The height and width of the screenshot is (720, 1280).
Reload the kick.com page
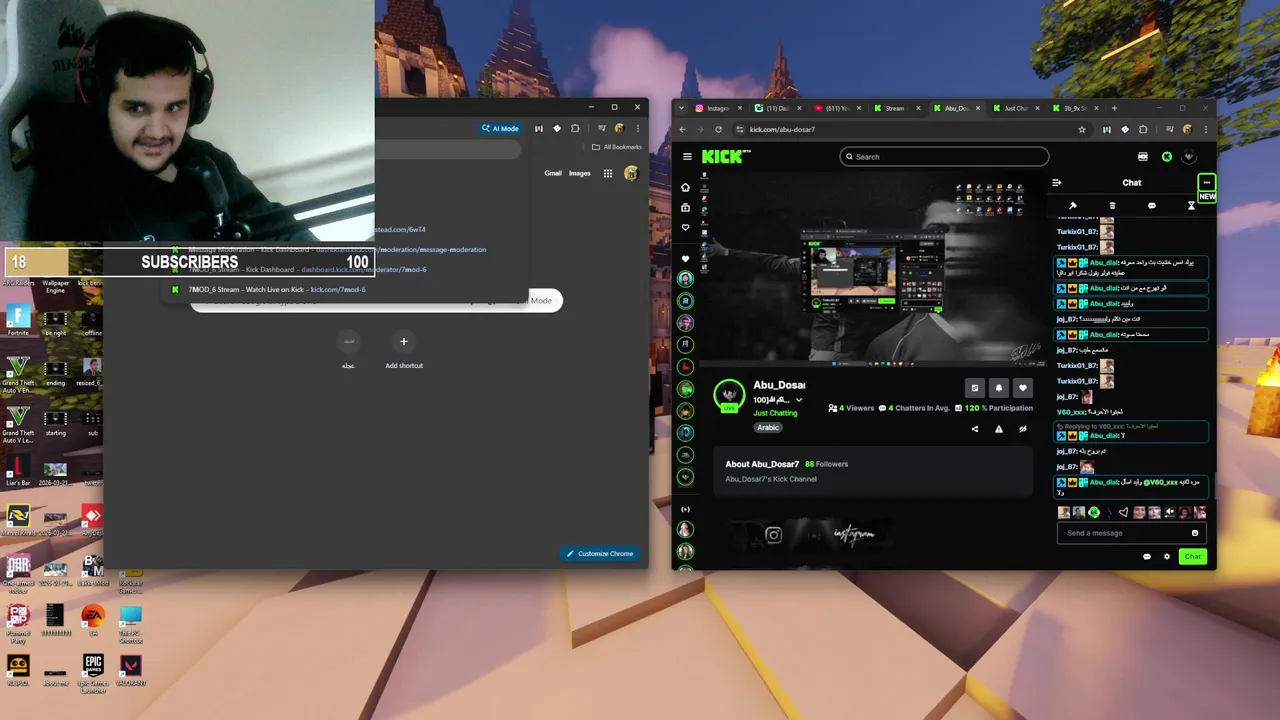pyautogui.click(x=718, y=129)
